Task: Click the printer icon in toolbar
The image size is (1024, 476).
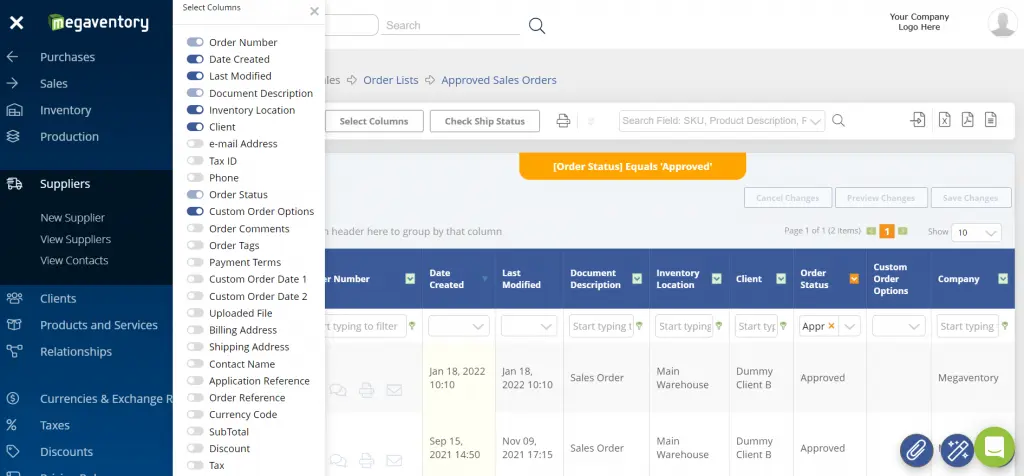Action: (x=563, y=121)
